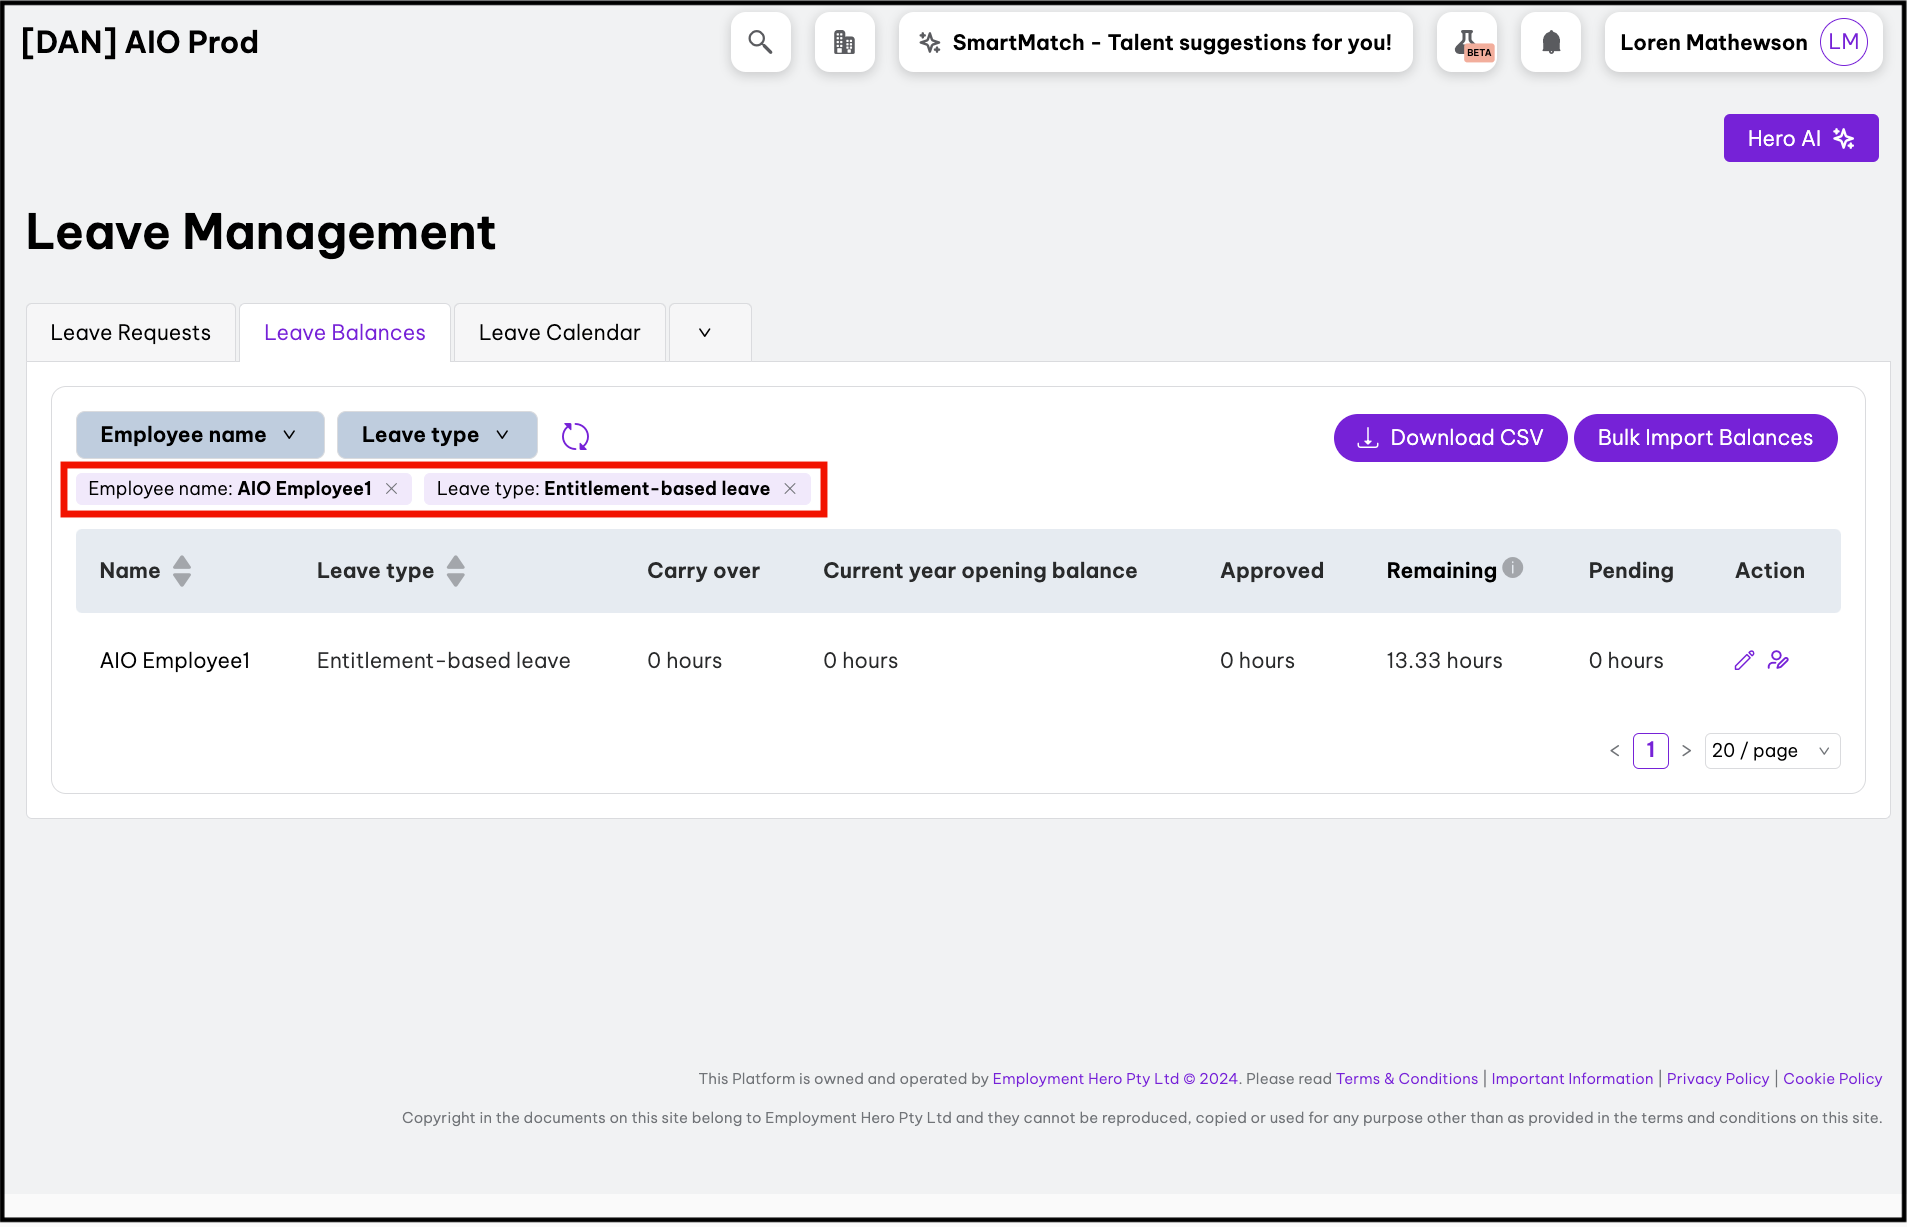
Task: Click the search magnifier icon
Action: pos(760,42)
